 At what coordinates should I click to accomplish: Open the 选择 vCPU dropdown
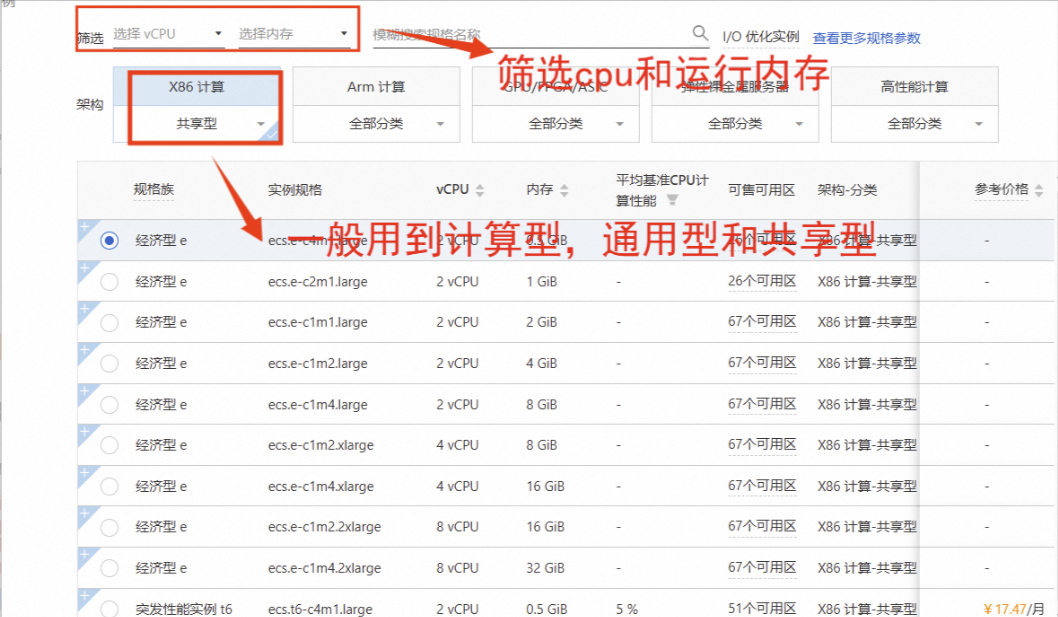point(168,34)
